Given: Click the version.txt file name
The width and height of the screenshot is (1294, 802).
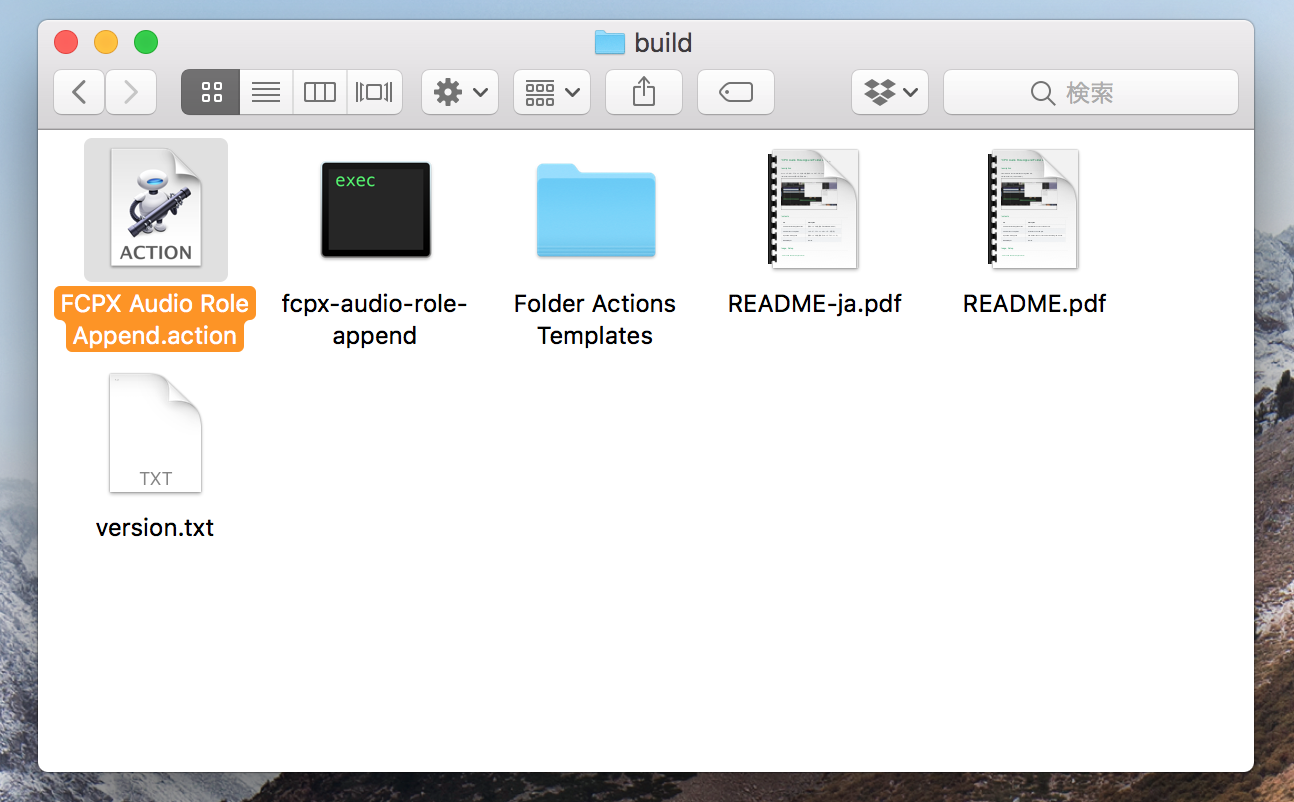Looking at the screenshot, I should point(155,527).
